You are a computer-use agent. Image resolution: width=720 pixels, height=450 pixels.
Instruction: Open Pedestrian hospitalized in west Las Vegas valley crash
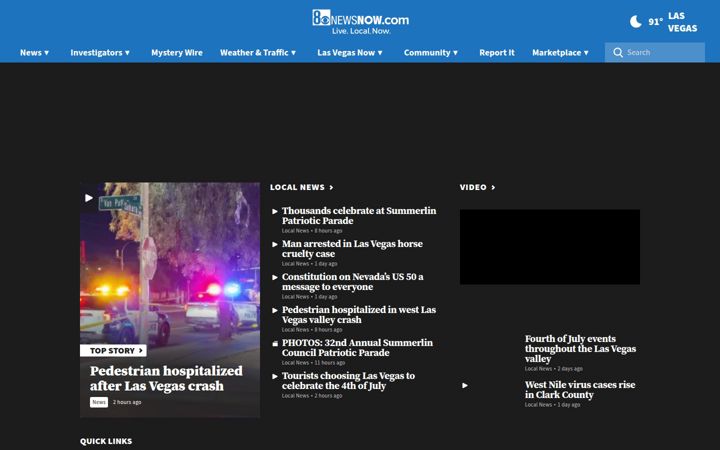point(359,315)
